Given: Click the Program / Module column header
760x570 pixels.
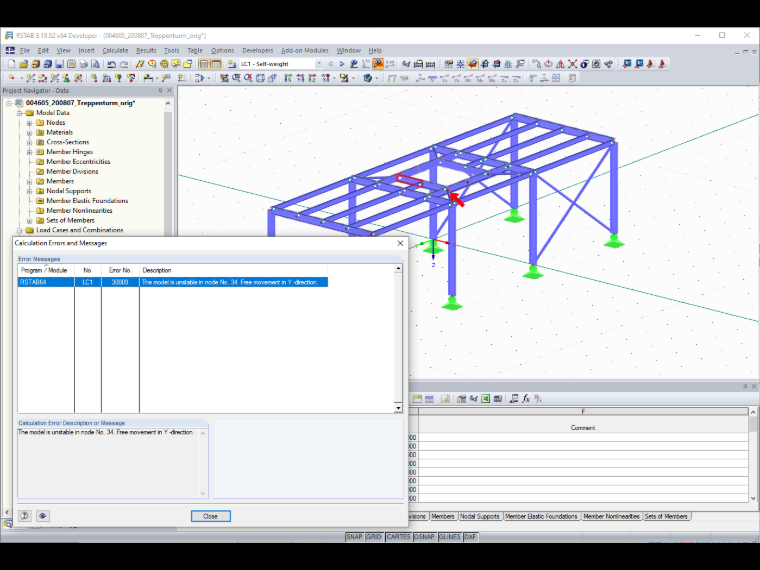Looking at the screenshot, I should tap(46, 270).
